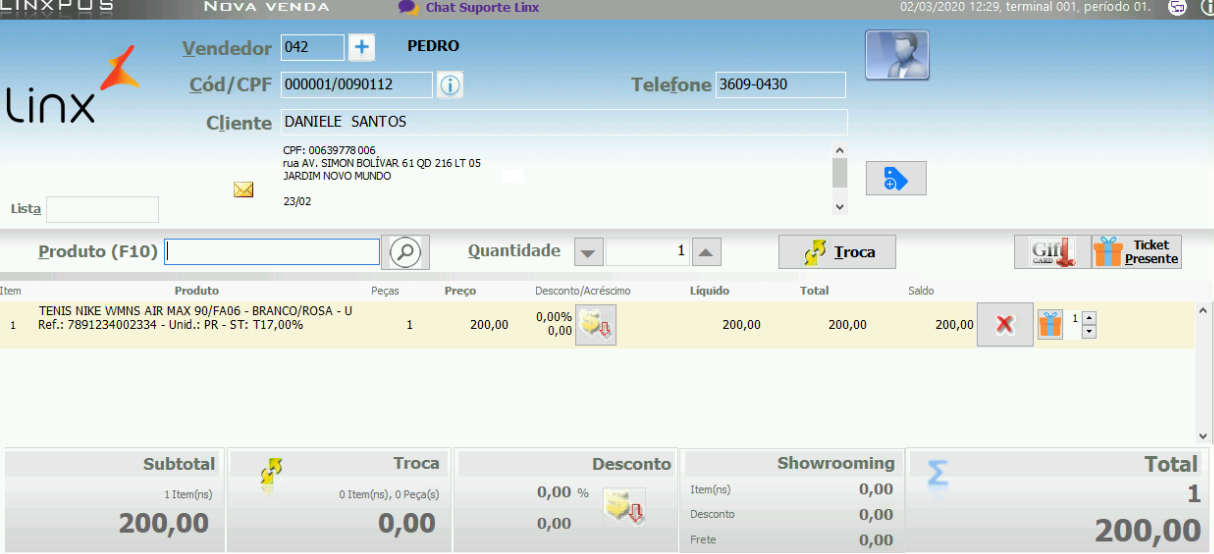Click the sigma Total icon

point(937,472)
